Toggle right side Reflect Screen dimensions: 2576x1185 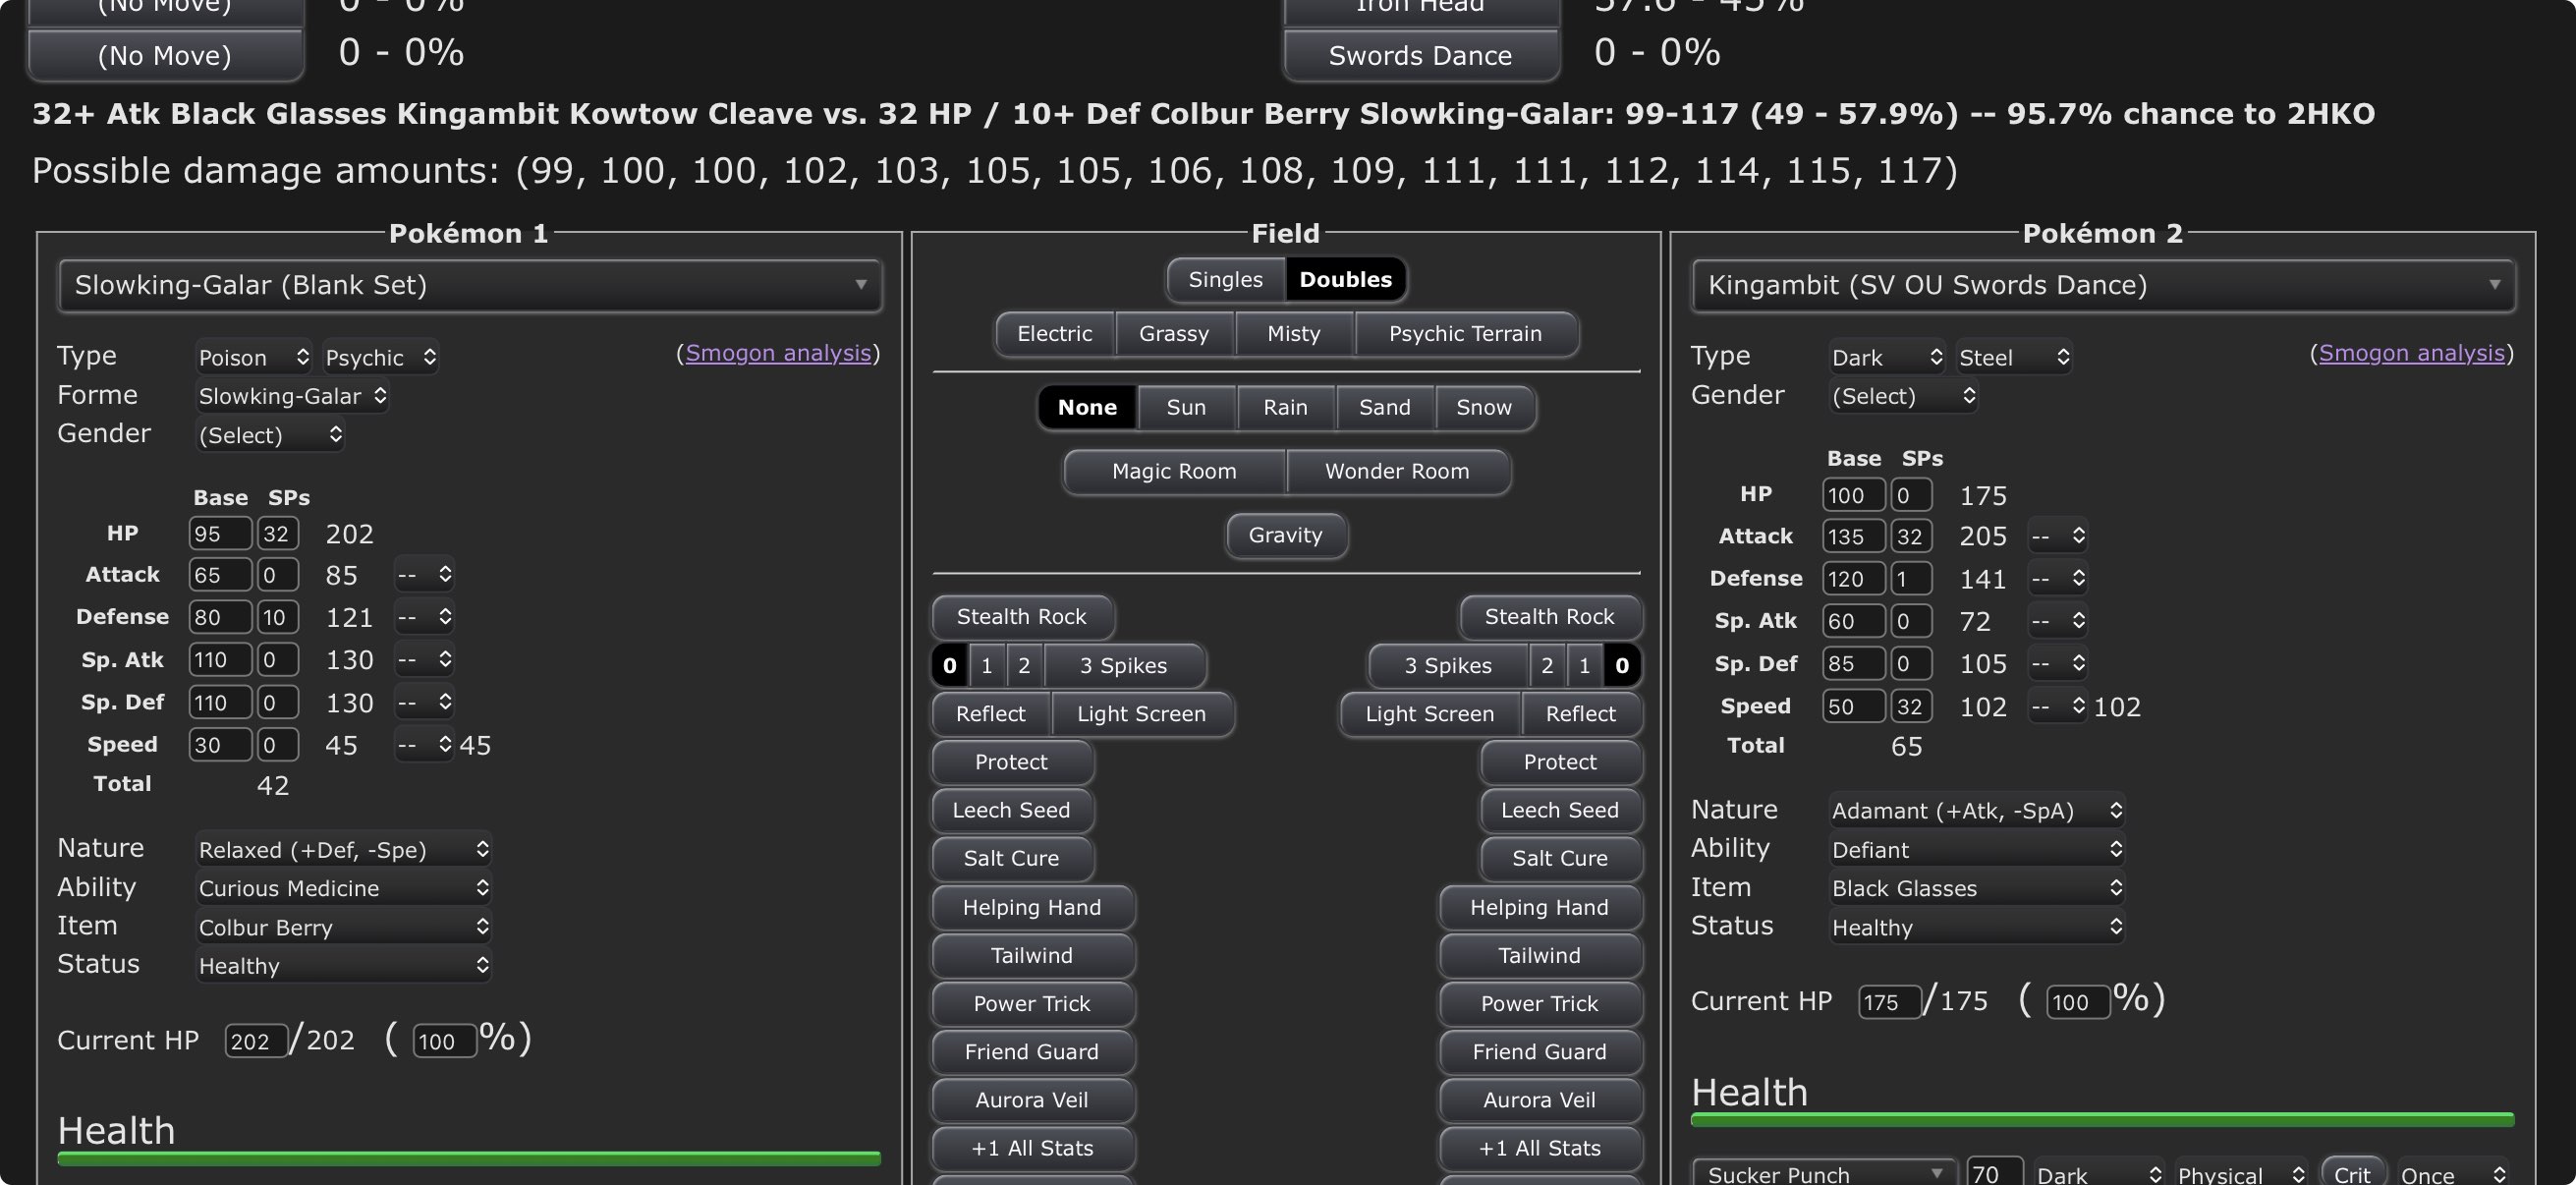point(1580,714)
